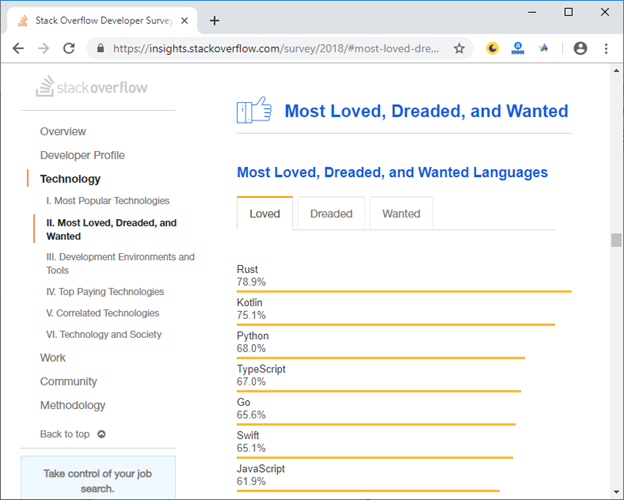The width and height of the screenshot is (624, 500).
Task: Go to Most Loved, Dreaded, and Wanted
Action: click(111, 229)
